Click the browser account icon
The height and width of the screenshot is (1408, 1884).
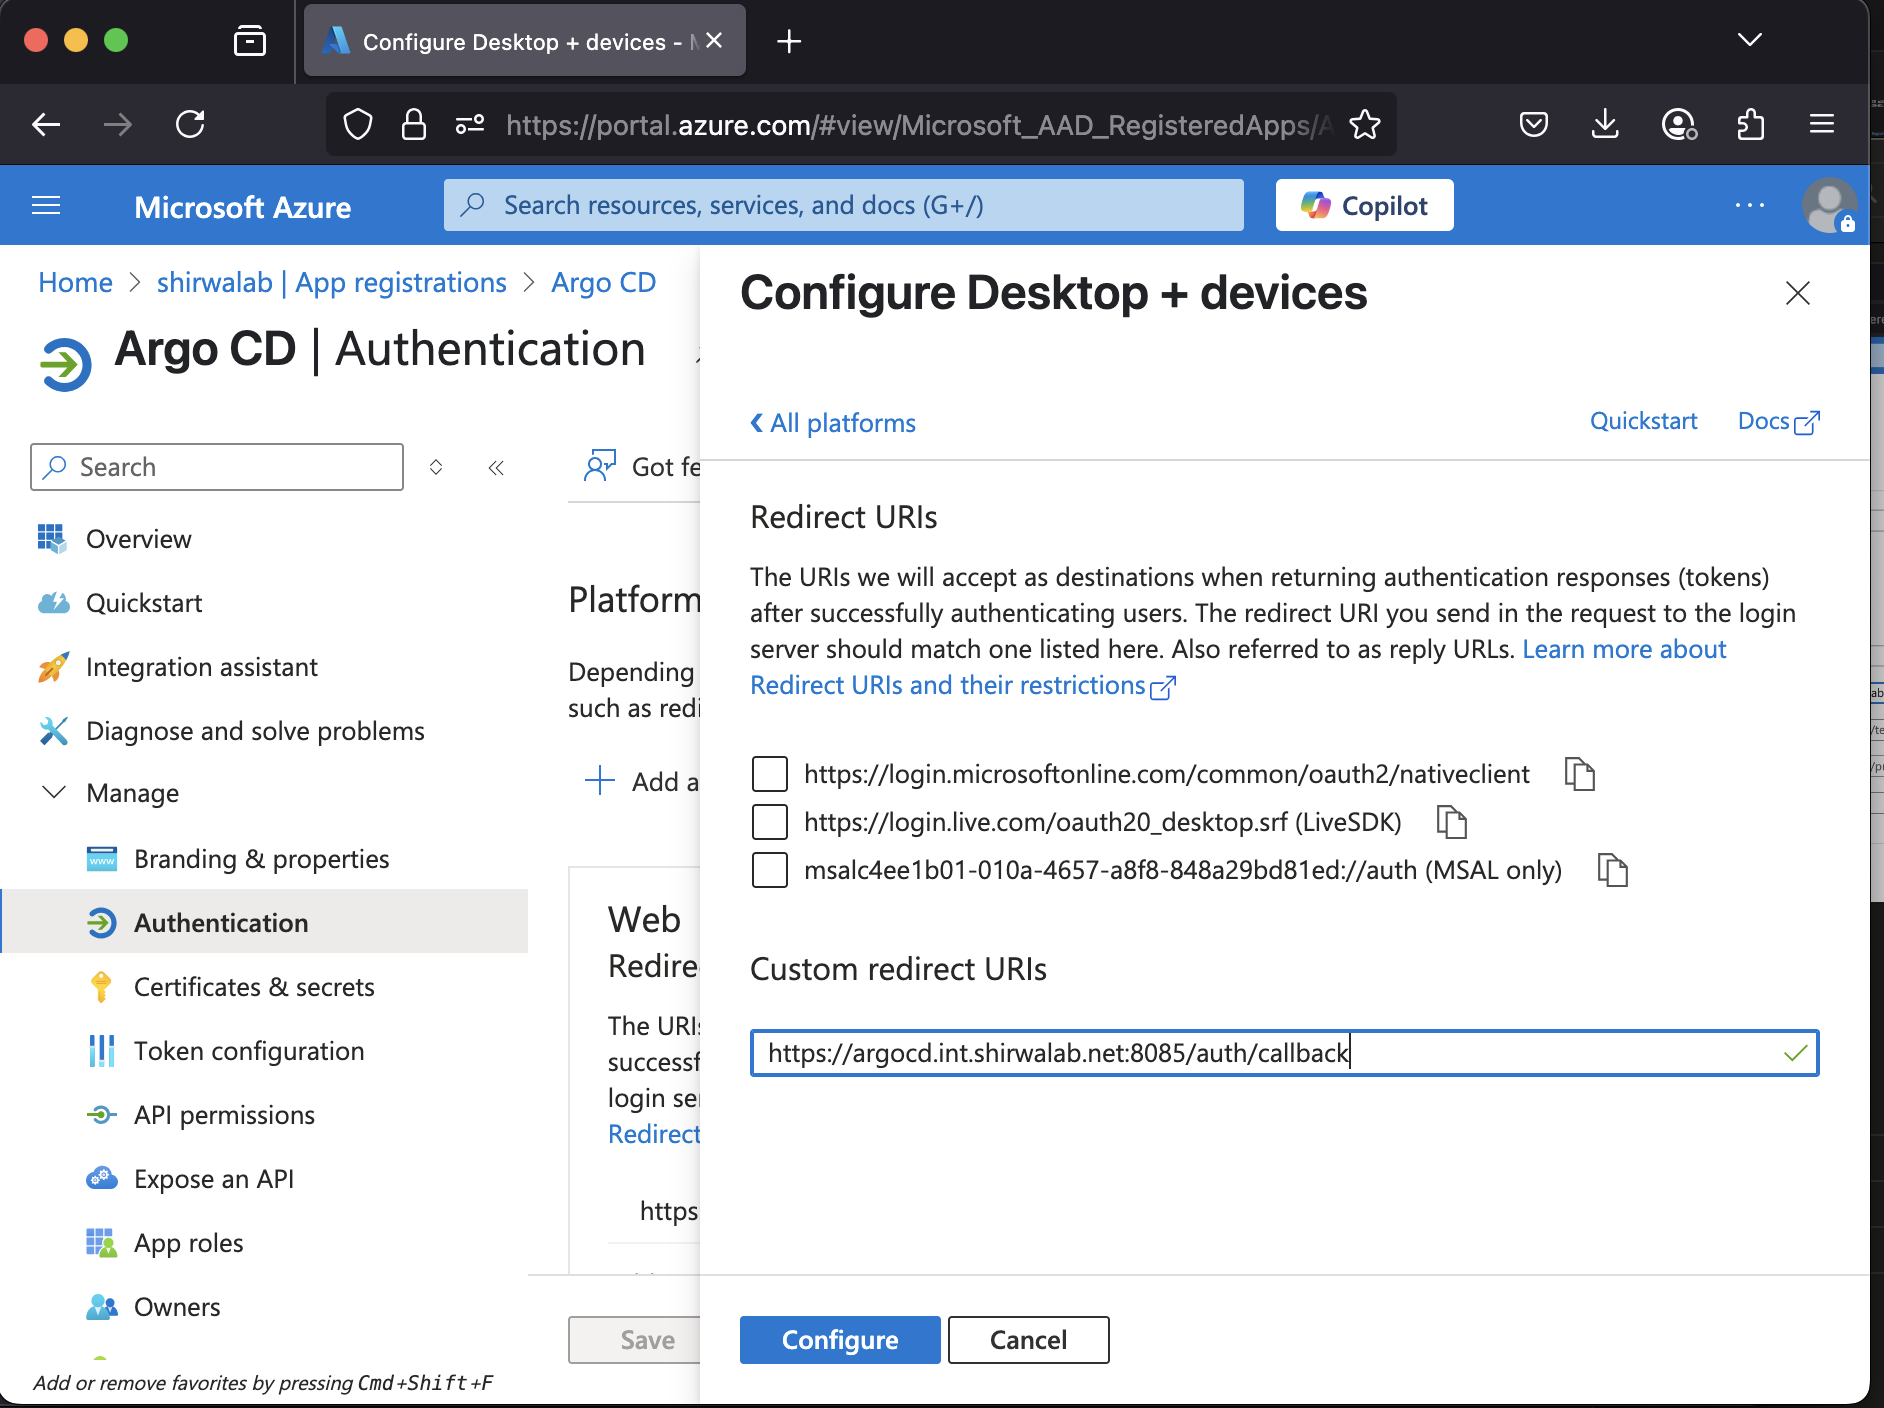tap(1678, 124)
